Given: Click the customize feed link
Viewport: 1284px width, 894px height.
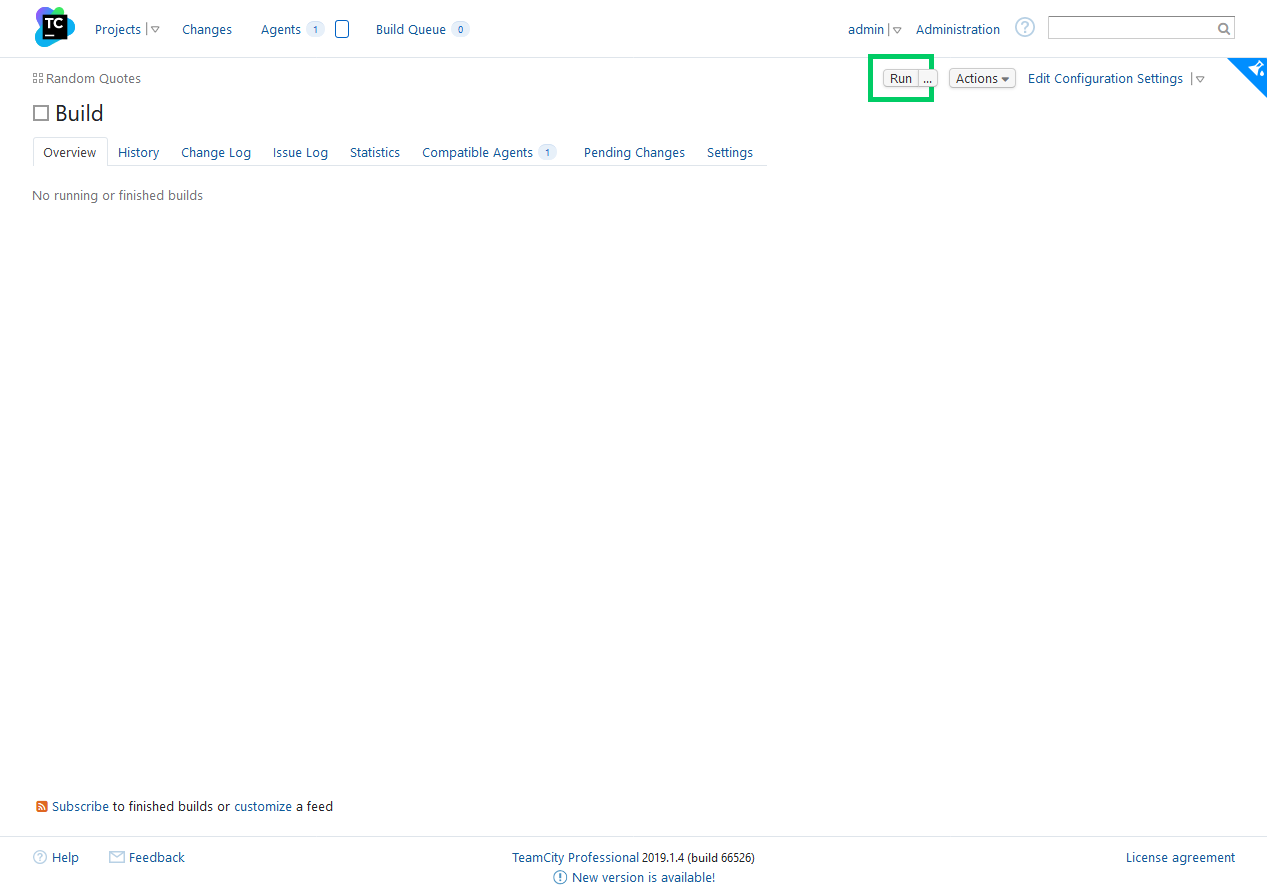Looking at the screenshot, I should (x=263, y=806).
